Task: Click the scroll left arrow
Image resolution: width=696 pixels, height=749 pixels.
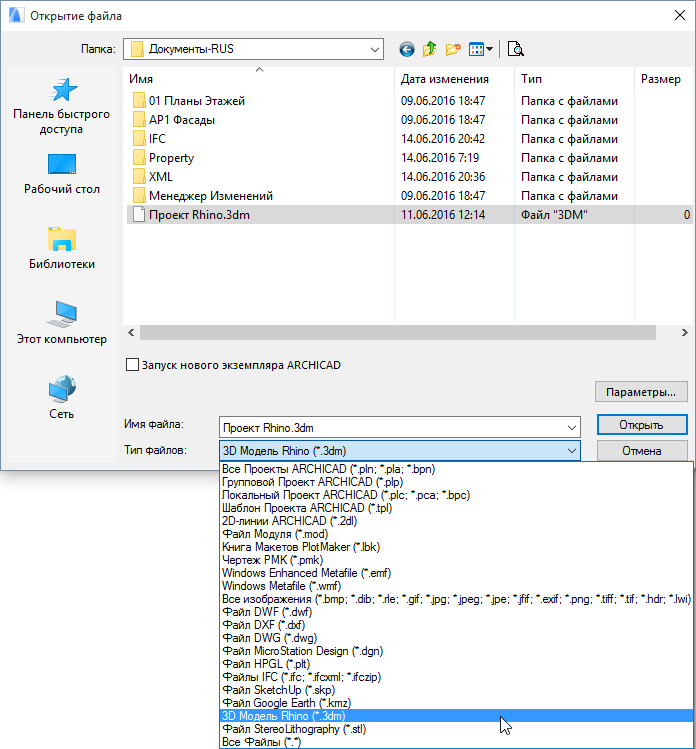Action: click(131, 332)
